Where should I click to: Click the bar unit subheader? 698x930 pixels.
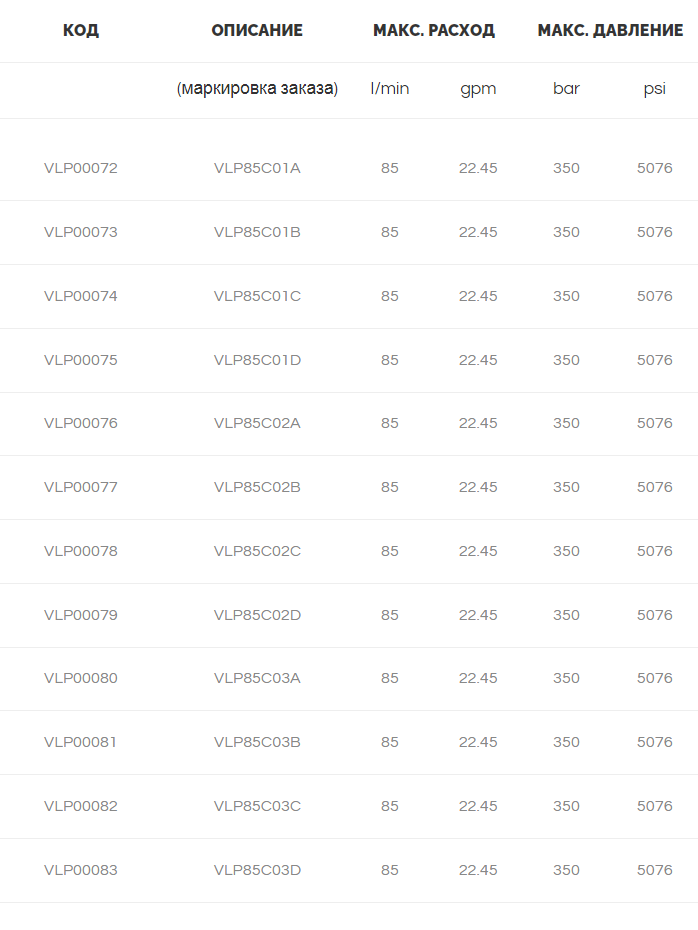click(x=566, y=89)
